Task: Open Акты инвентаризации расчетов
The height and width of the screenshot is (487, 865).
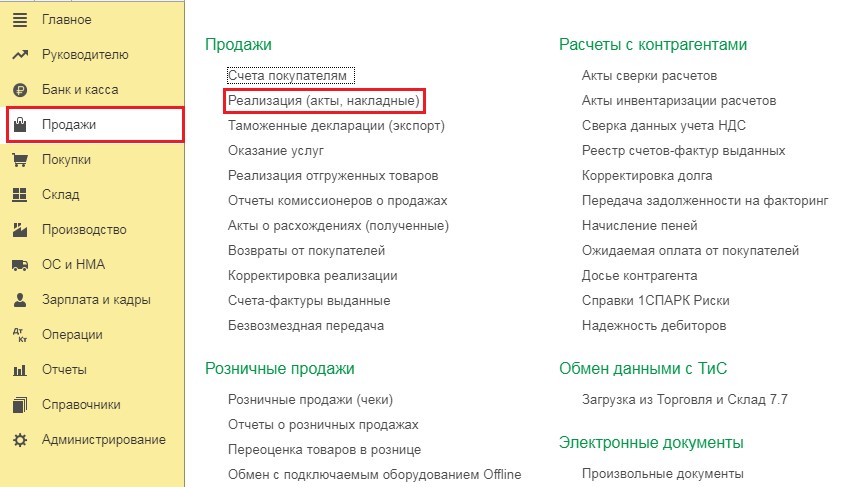Action: [x=679, y=101]
